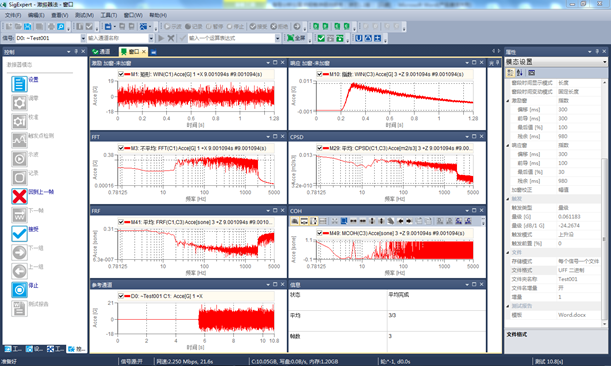Screen dimensions: 612x367
Task: Click the 输入一个运算表达式 input field
Action: [x=232, y=38]
